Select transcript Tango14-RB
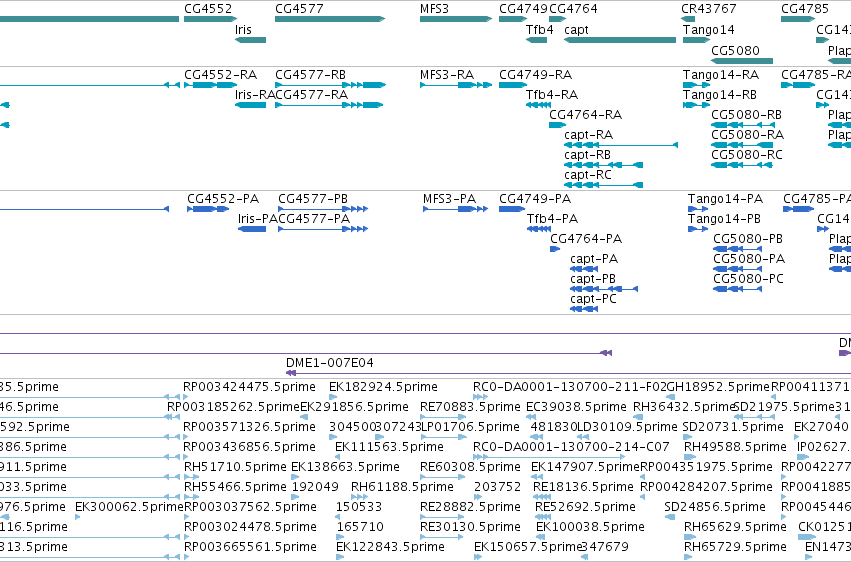 click(696, 105)
